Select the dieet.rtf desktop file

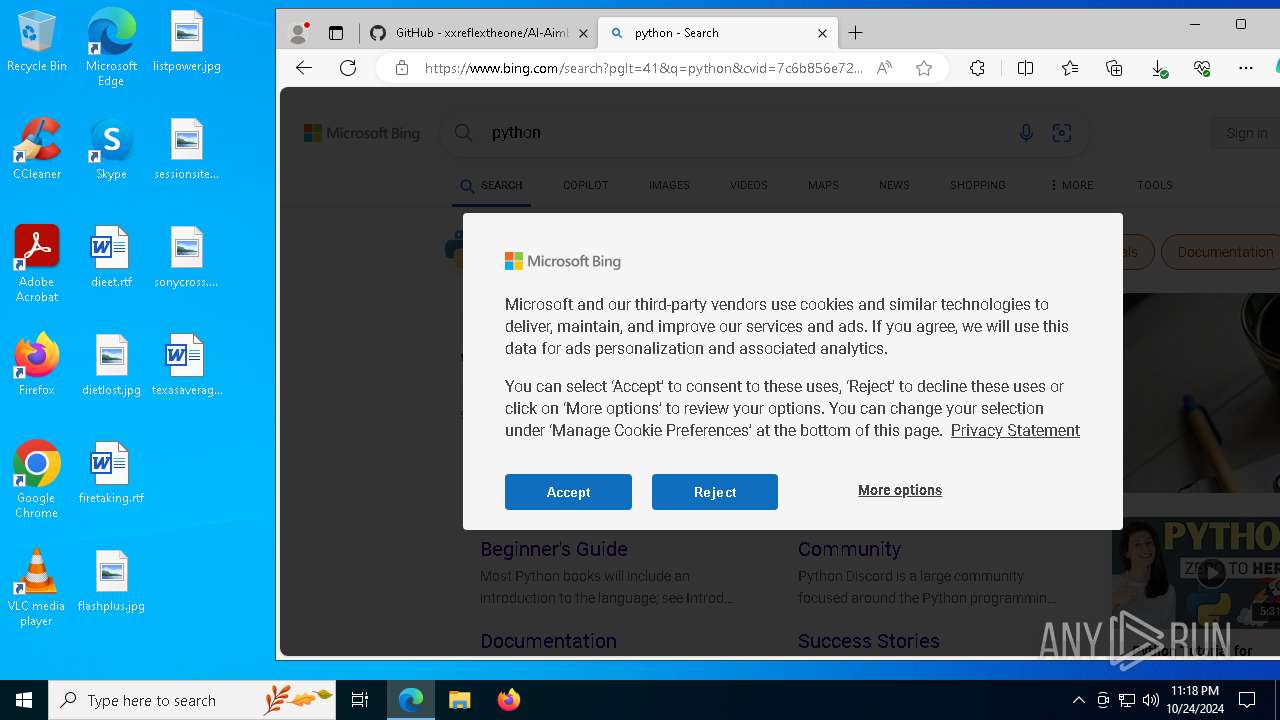point(111,257)
